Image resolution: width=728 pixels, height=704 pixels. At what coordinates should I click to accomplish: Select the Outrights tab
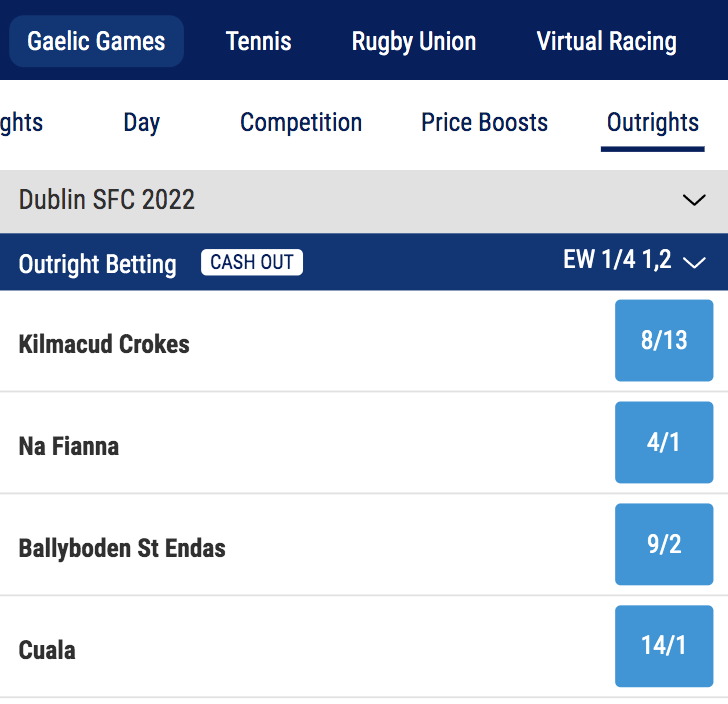coord(653,123)
